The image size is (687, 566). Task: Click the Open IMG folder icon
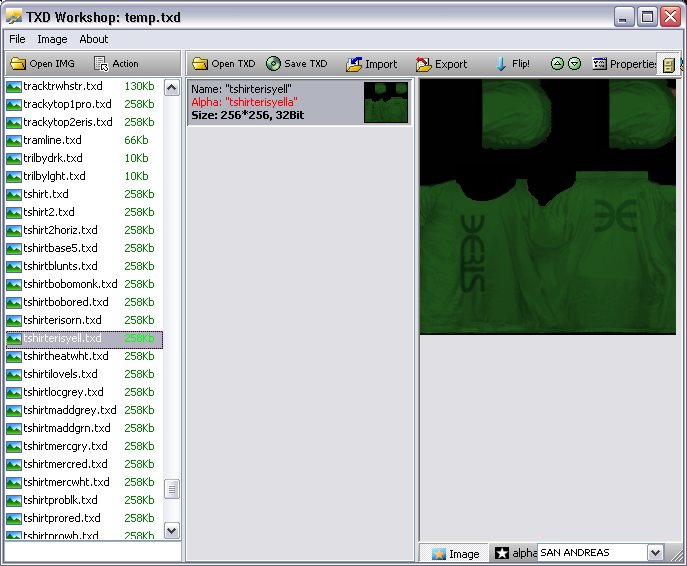coord(18,64)
